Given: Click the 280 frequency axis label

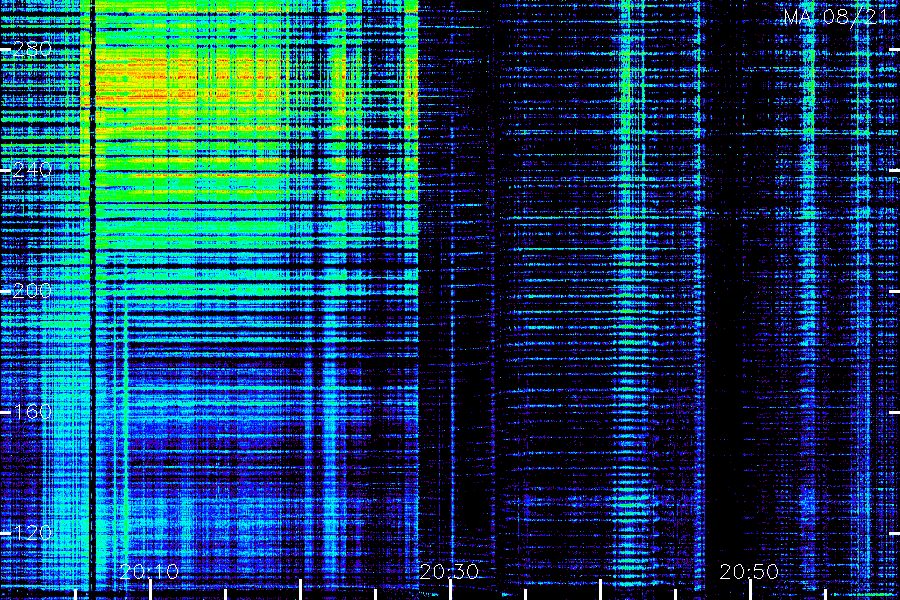Looking at the screenshot, I should (x=32, y=49).
